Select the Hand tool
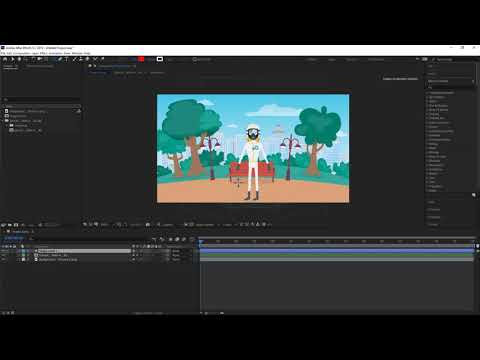 pyautogui.click(x=19, y=59)
